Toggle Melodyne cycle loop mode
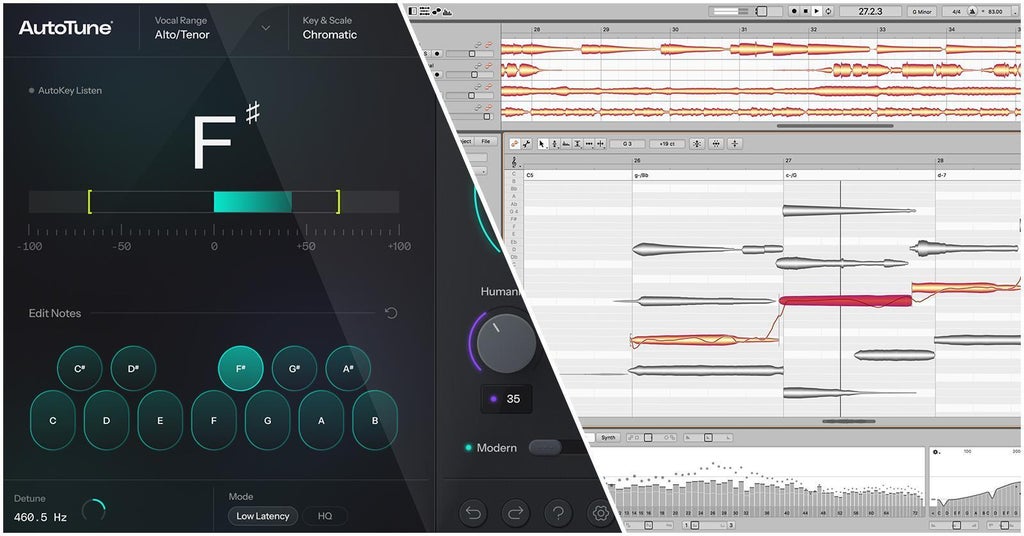 click(828, 11)
